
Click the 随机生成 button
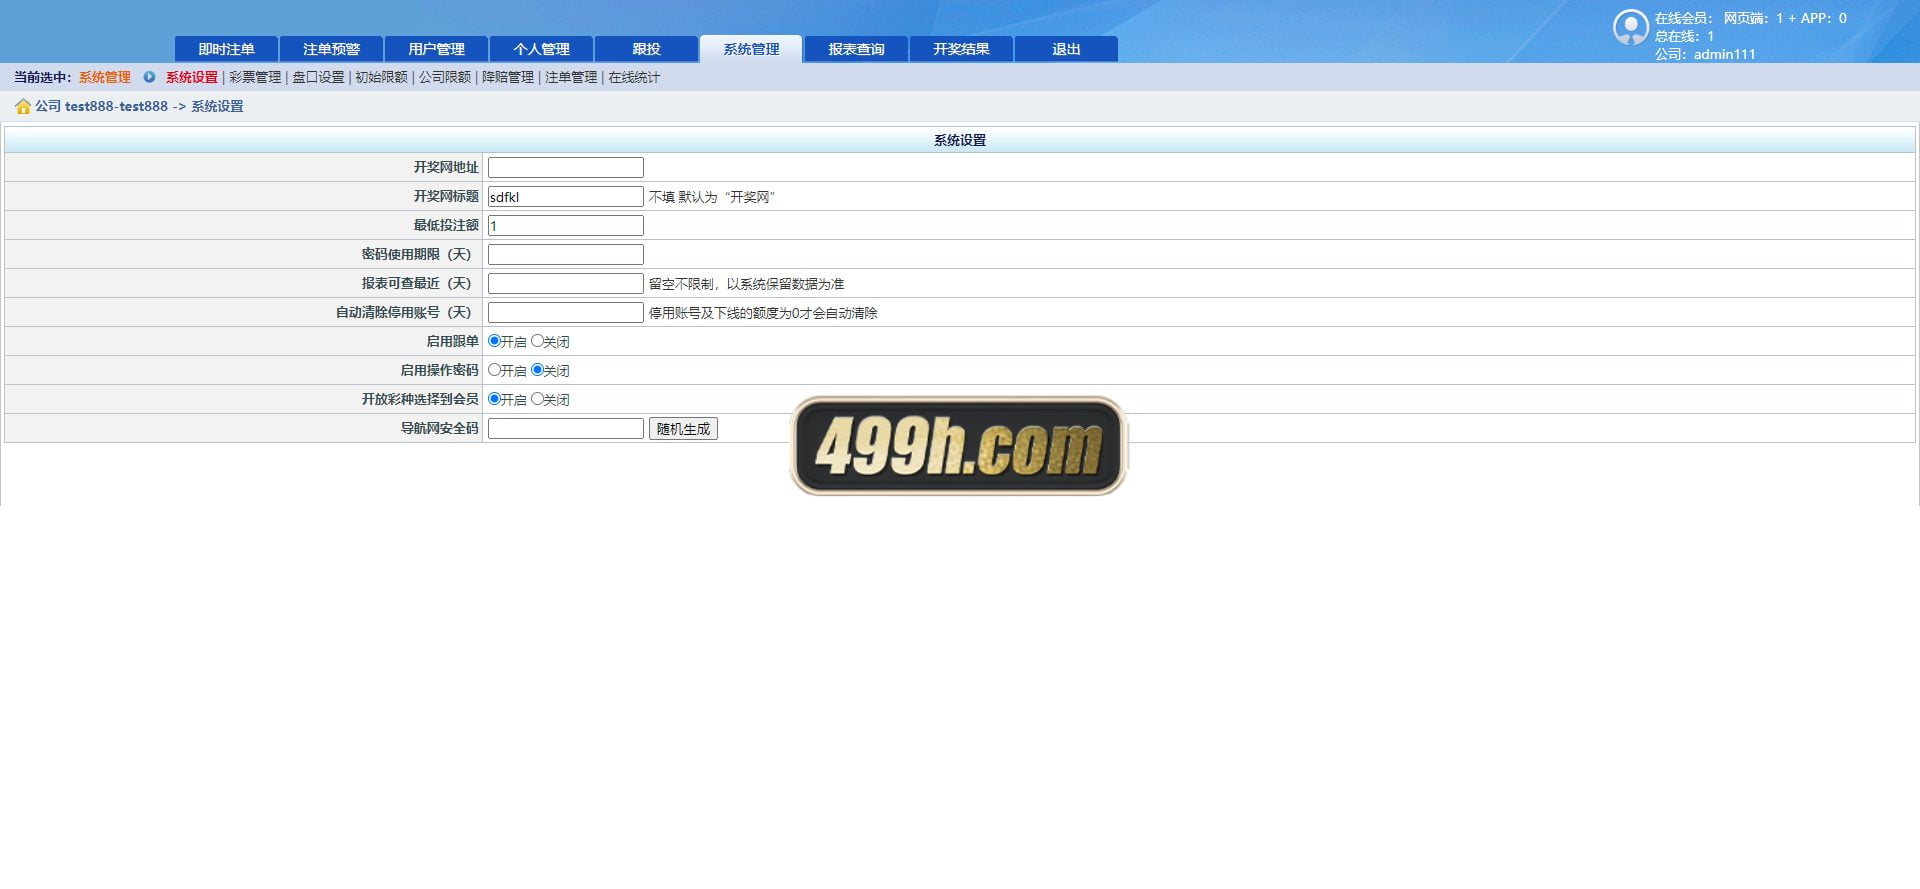pos(683,429)
